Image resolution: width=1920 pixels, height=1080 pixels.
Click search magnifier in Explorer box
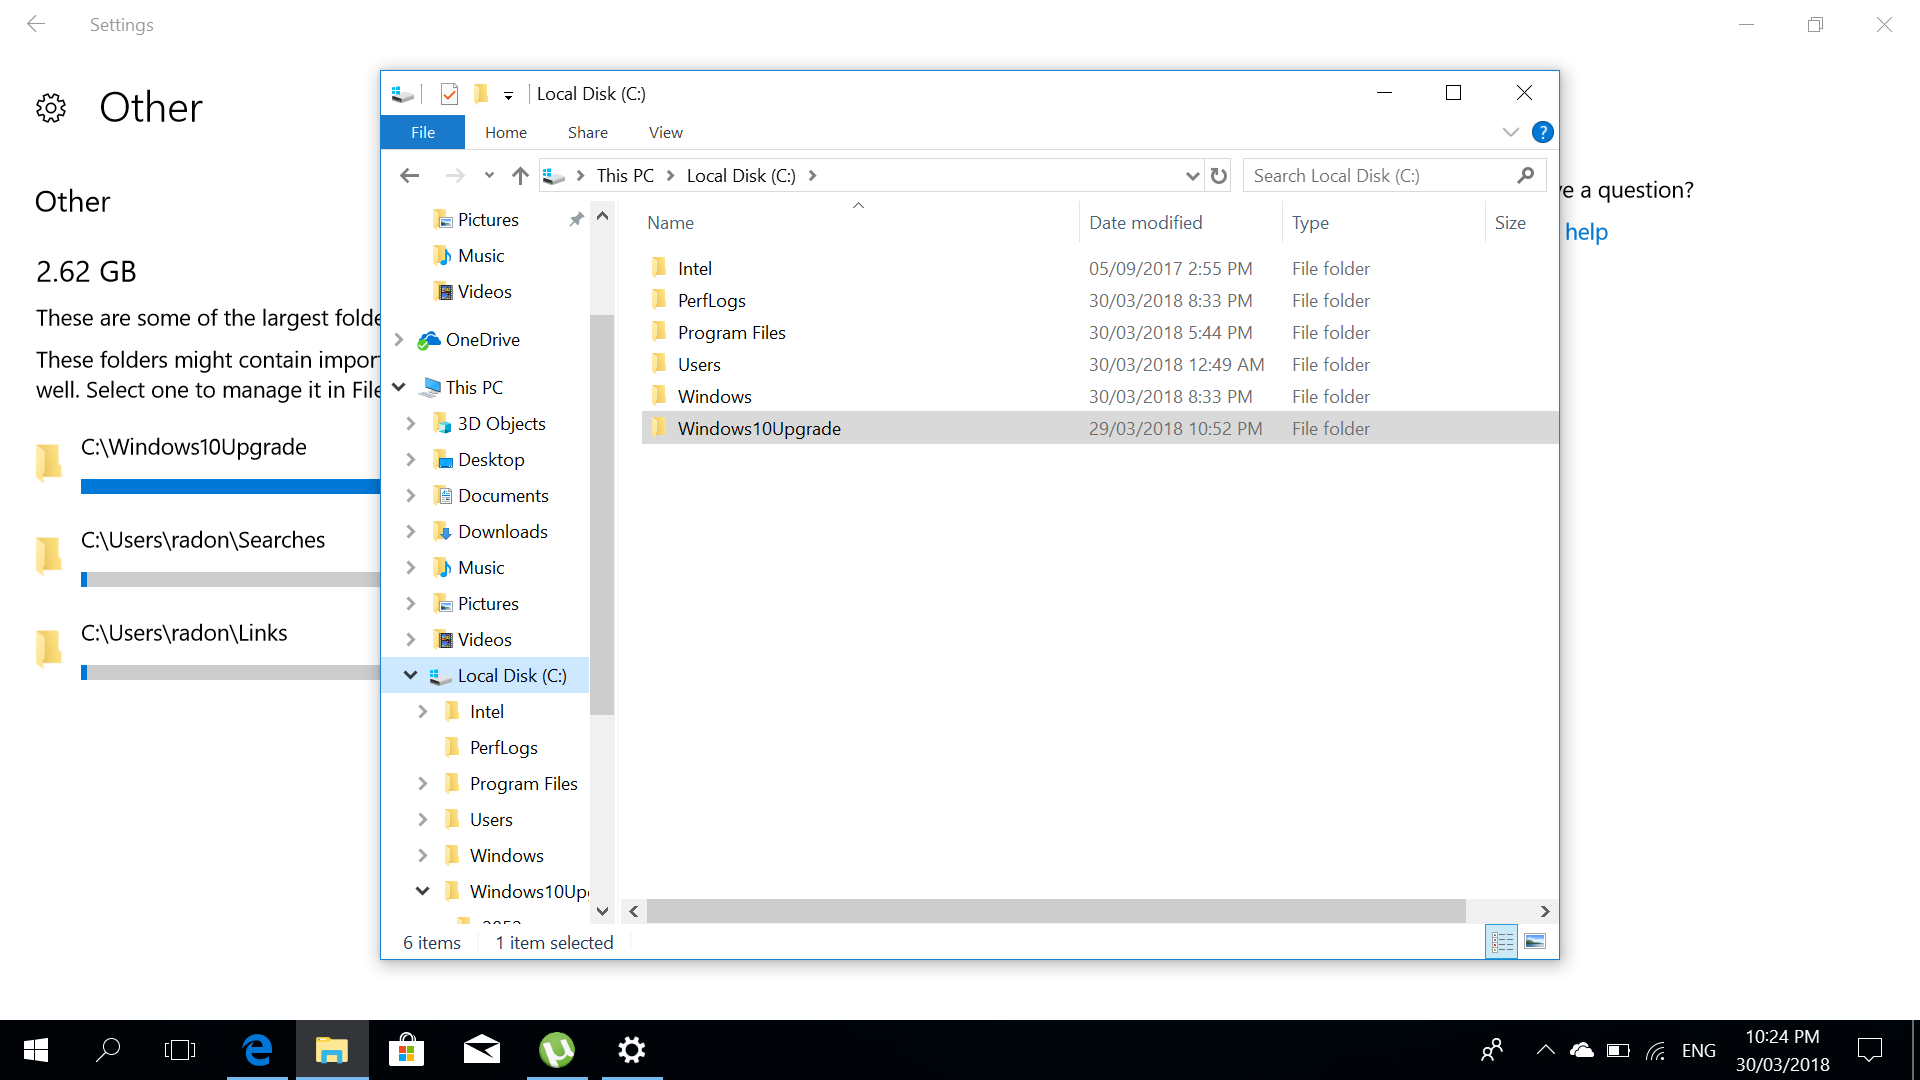(x=1525, y=176)
